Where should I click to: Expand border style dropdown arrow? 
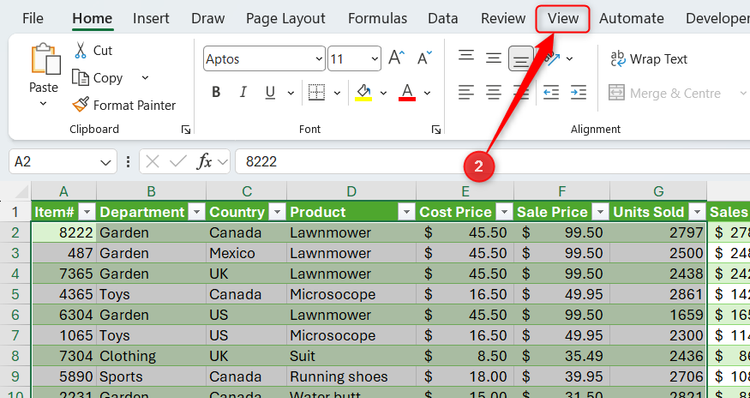(337, 93)
